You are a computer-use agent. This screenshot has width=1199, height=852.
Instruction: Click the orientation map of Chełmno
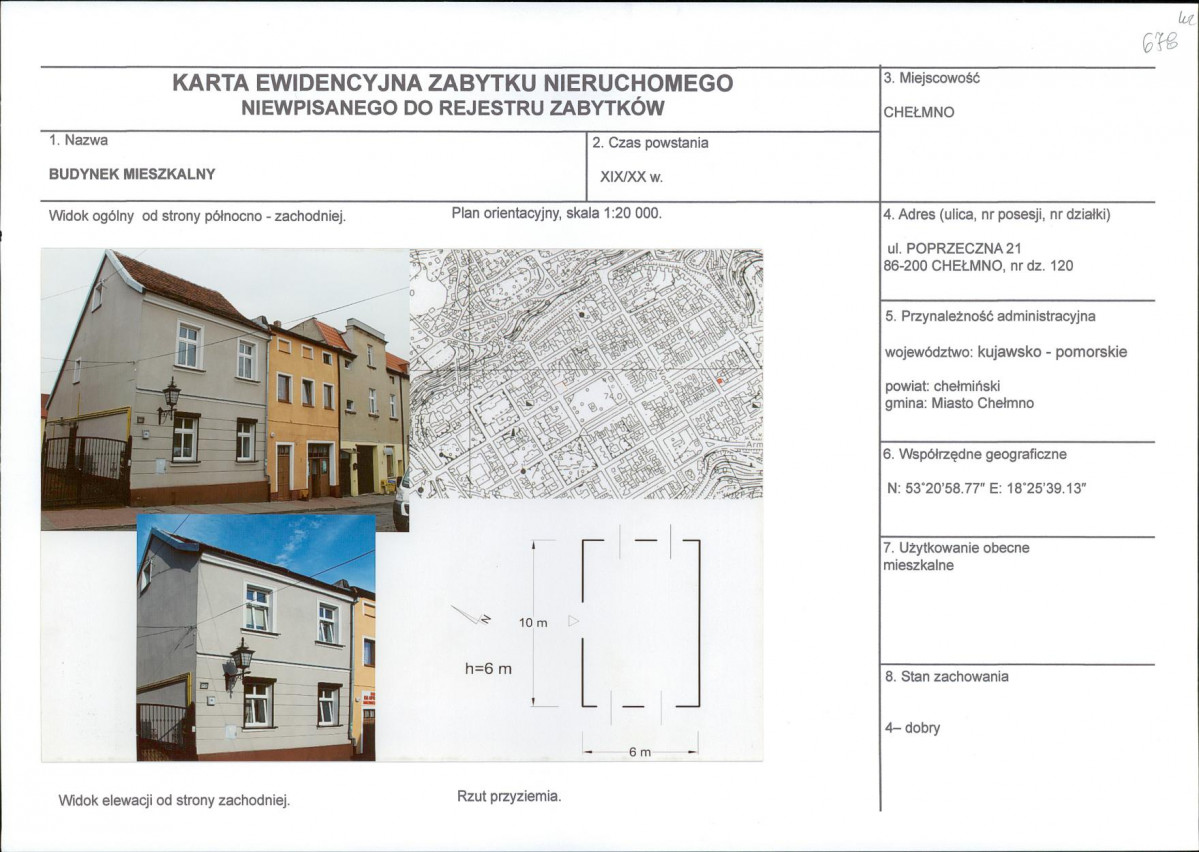[587, 374]
